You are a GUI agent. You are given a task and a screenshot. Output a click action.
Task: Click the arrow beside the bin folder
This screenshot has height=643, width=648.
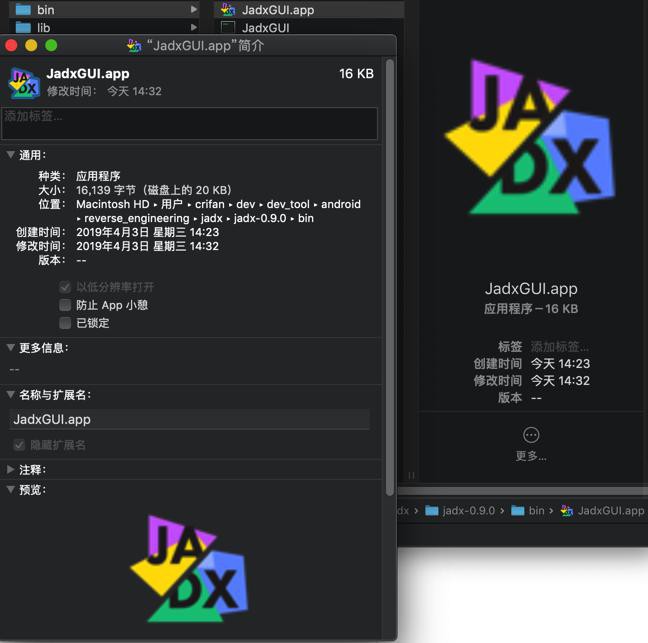click(193, 9)
